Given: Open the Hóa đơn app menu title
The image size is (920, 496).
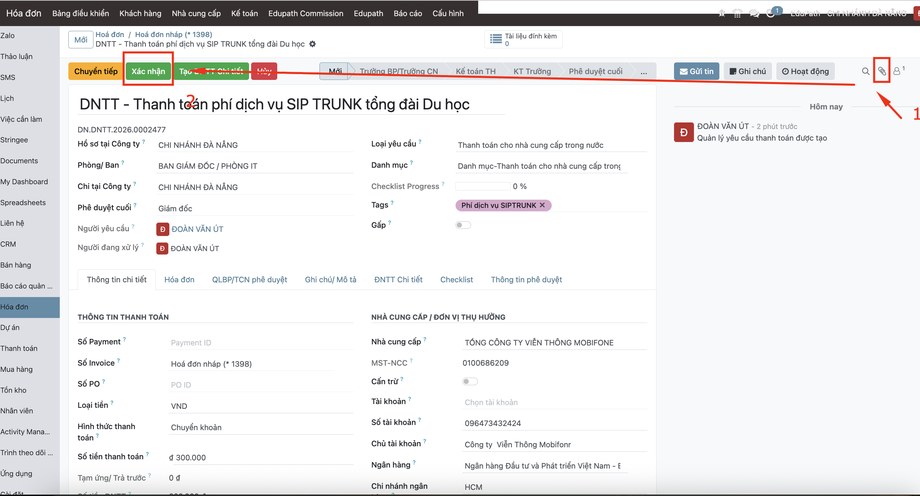Looking at the screenshot, I should click(23, 13).
